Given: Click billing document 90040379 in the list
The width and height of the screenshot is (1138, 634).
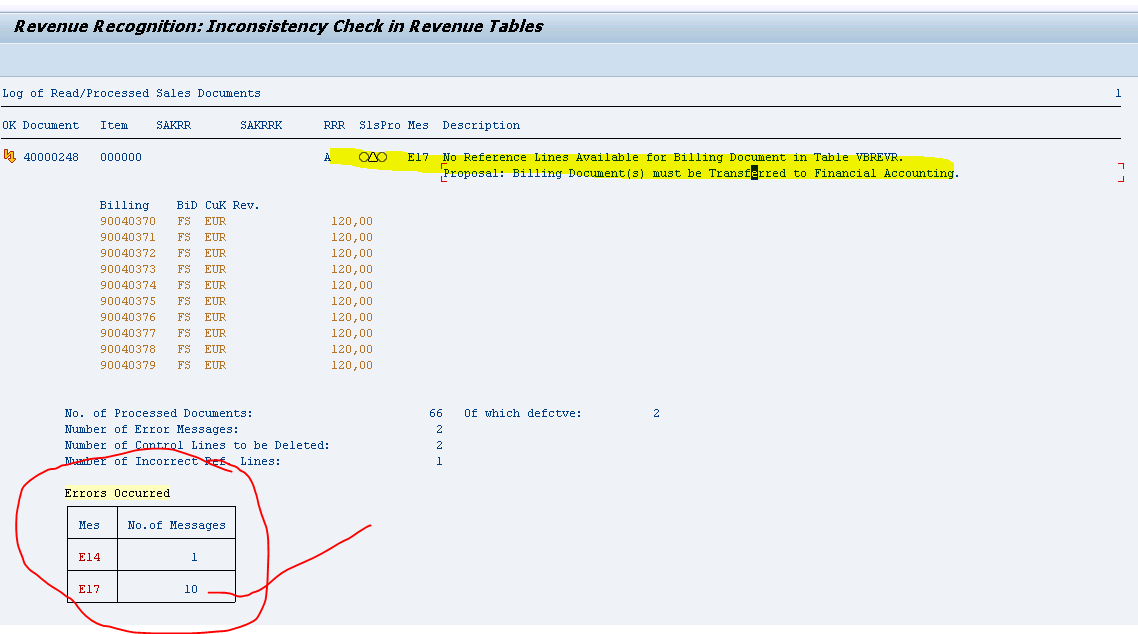Looking at the screenshot, I should point(128,365).
